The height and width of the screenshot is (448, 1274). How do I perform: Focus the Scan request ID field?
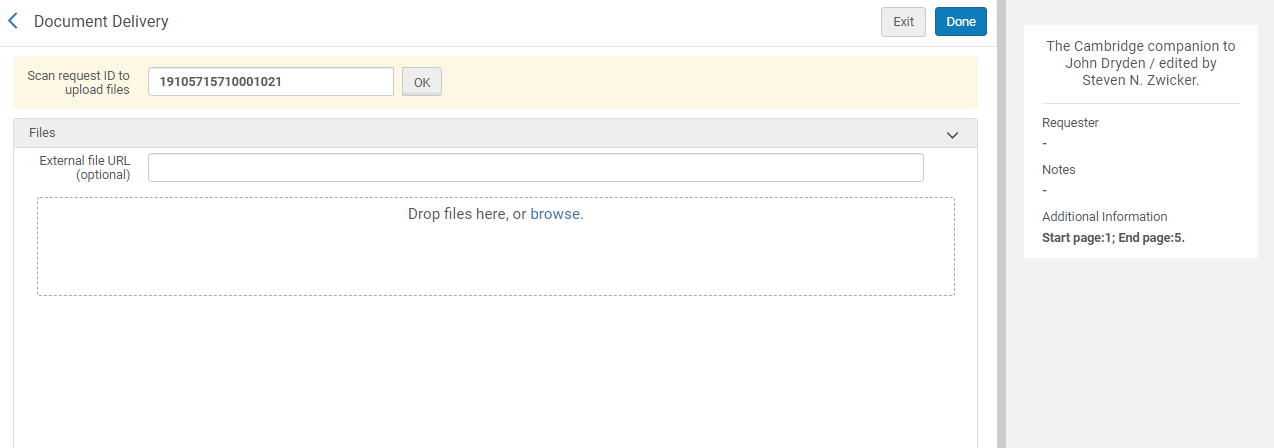pos(270,82)
